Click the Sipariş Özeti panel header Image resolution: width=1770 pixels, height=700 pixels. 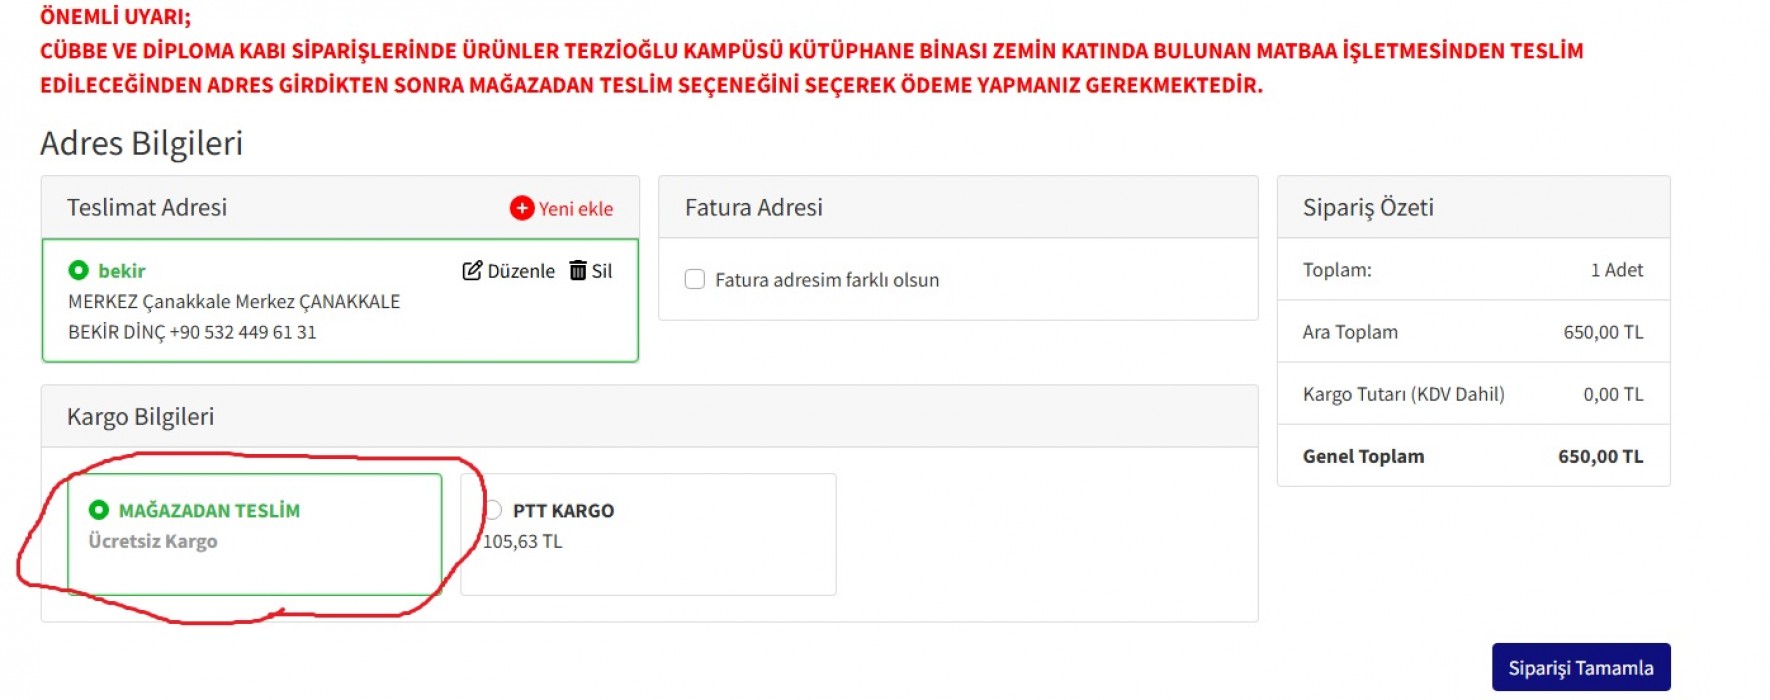(x=1367, y=207)
